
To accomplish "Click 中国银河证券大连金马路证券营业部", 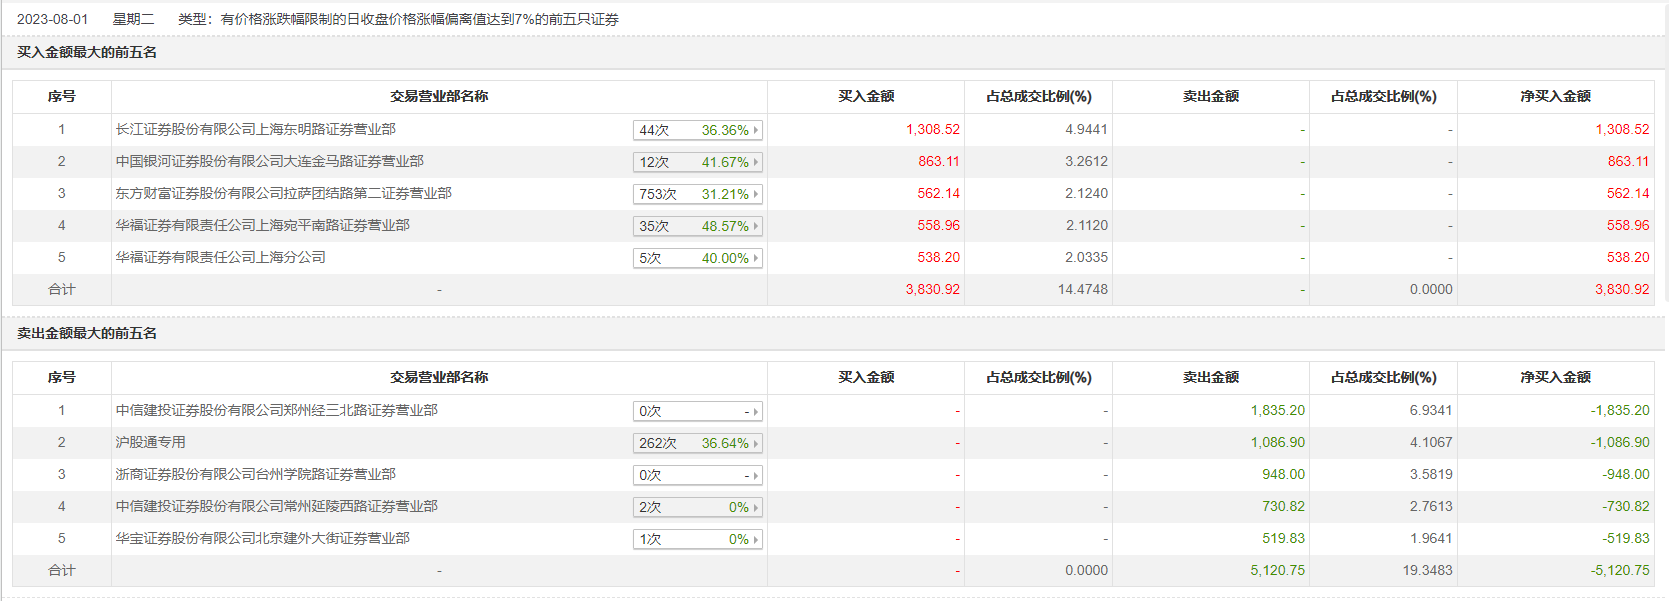I will 269,161.
